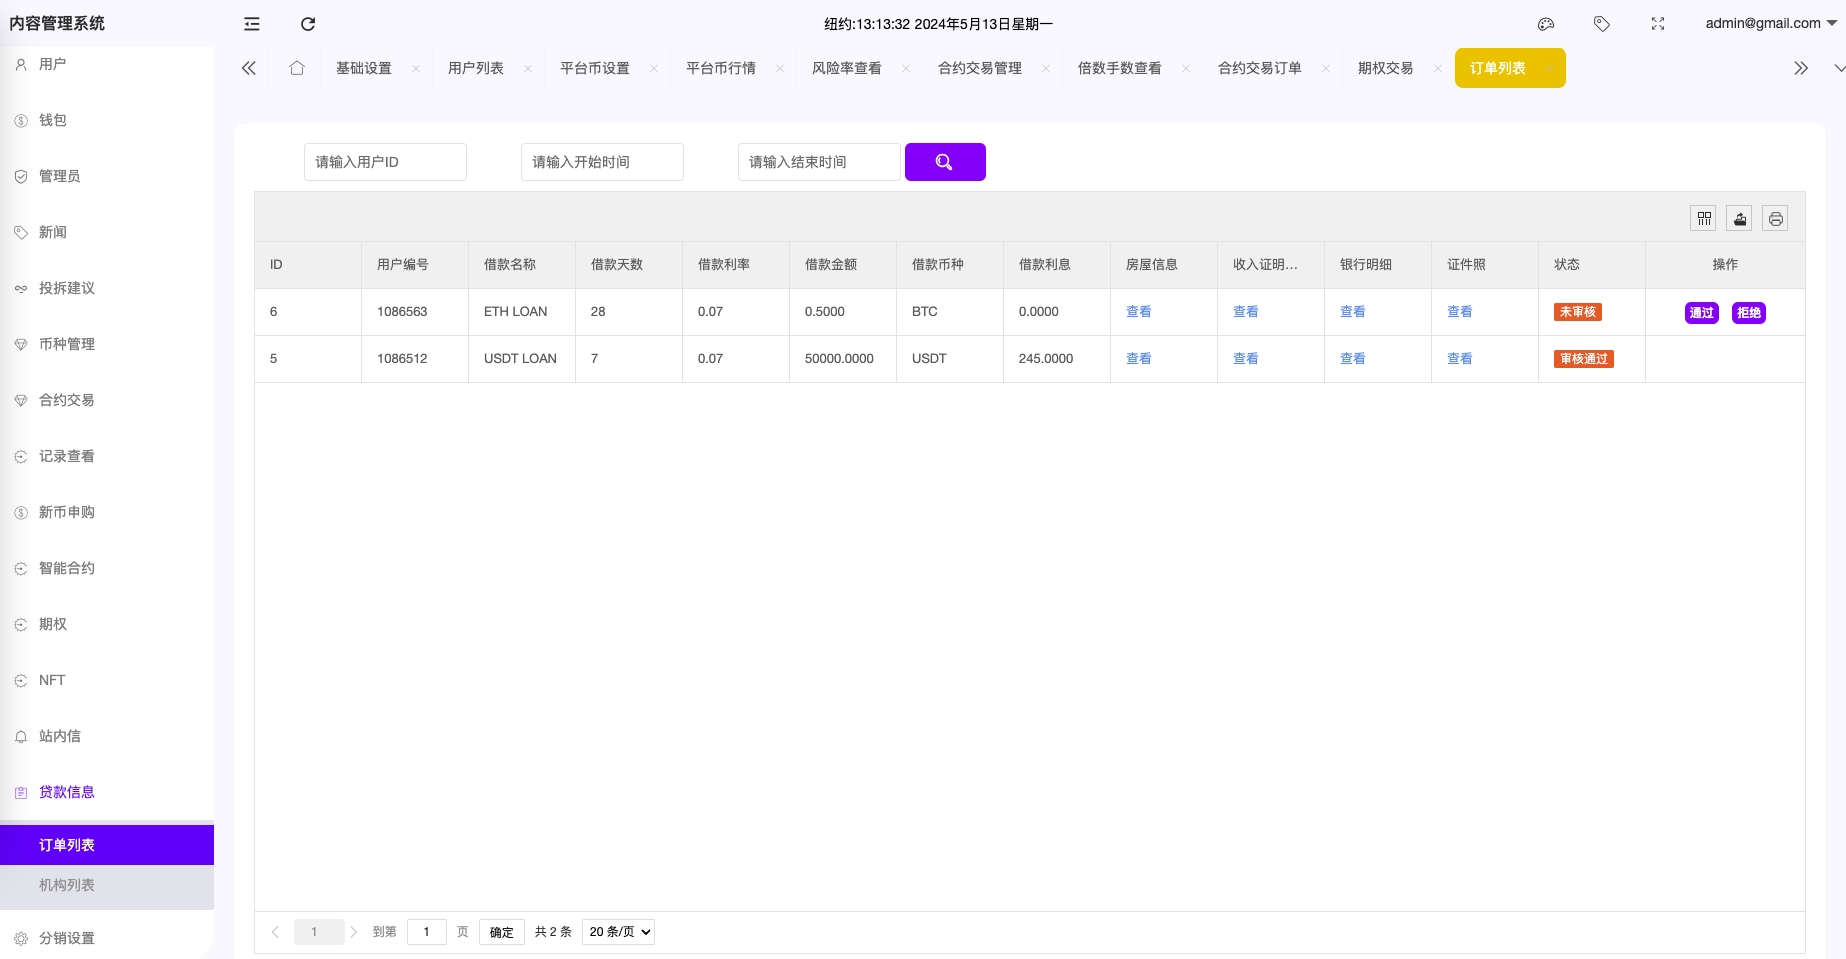Expand the tab options chevron at far right
This screenshot has height=959, width=1846.
point(1838,68)
